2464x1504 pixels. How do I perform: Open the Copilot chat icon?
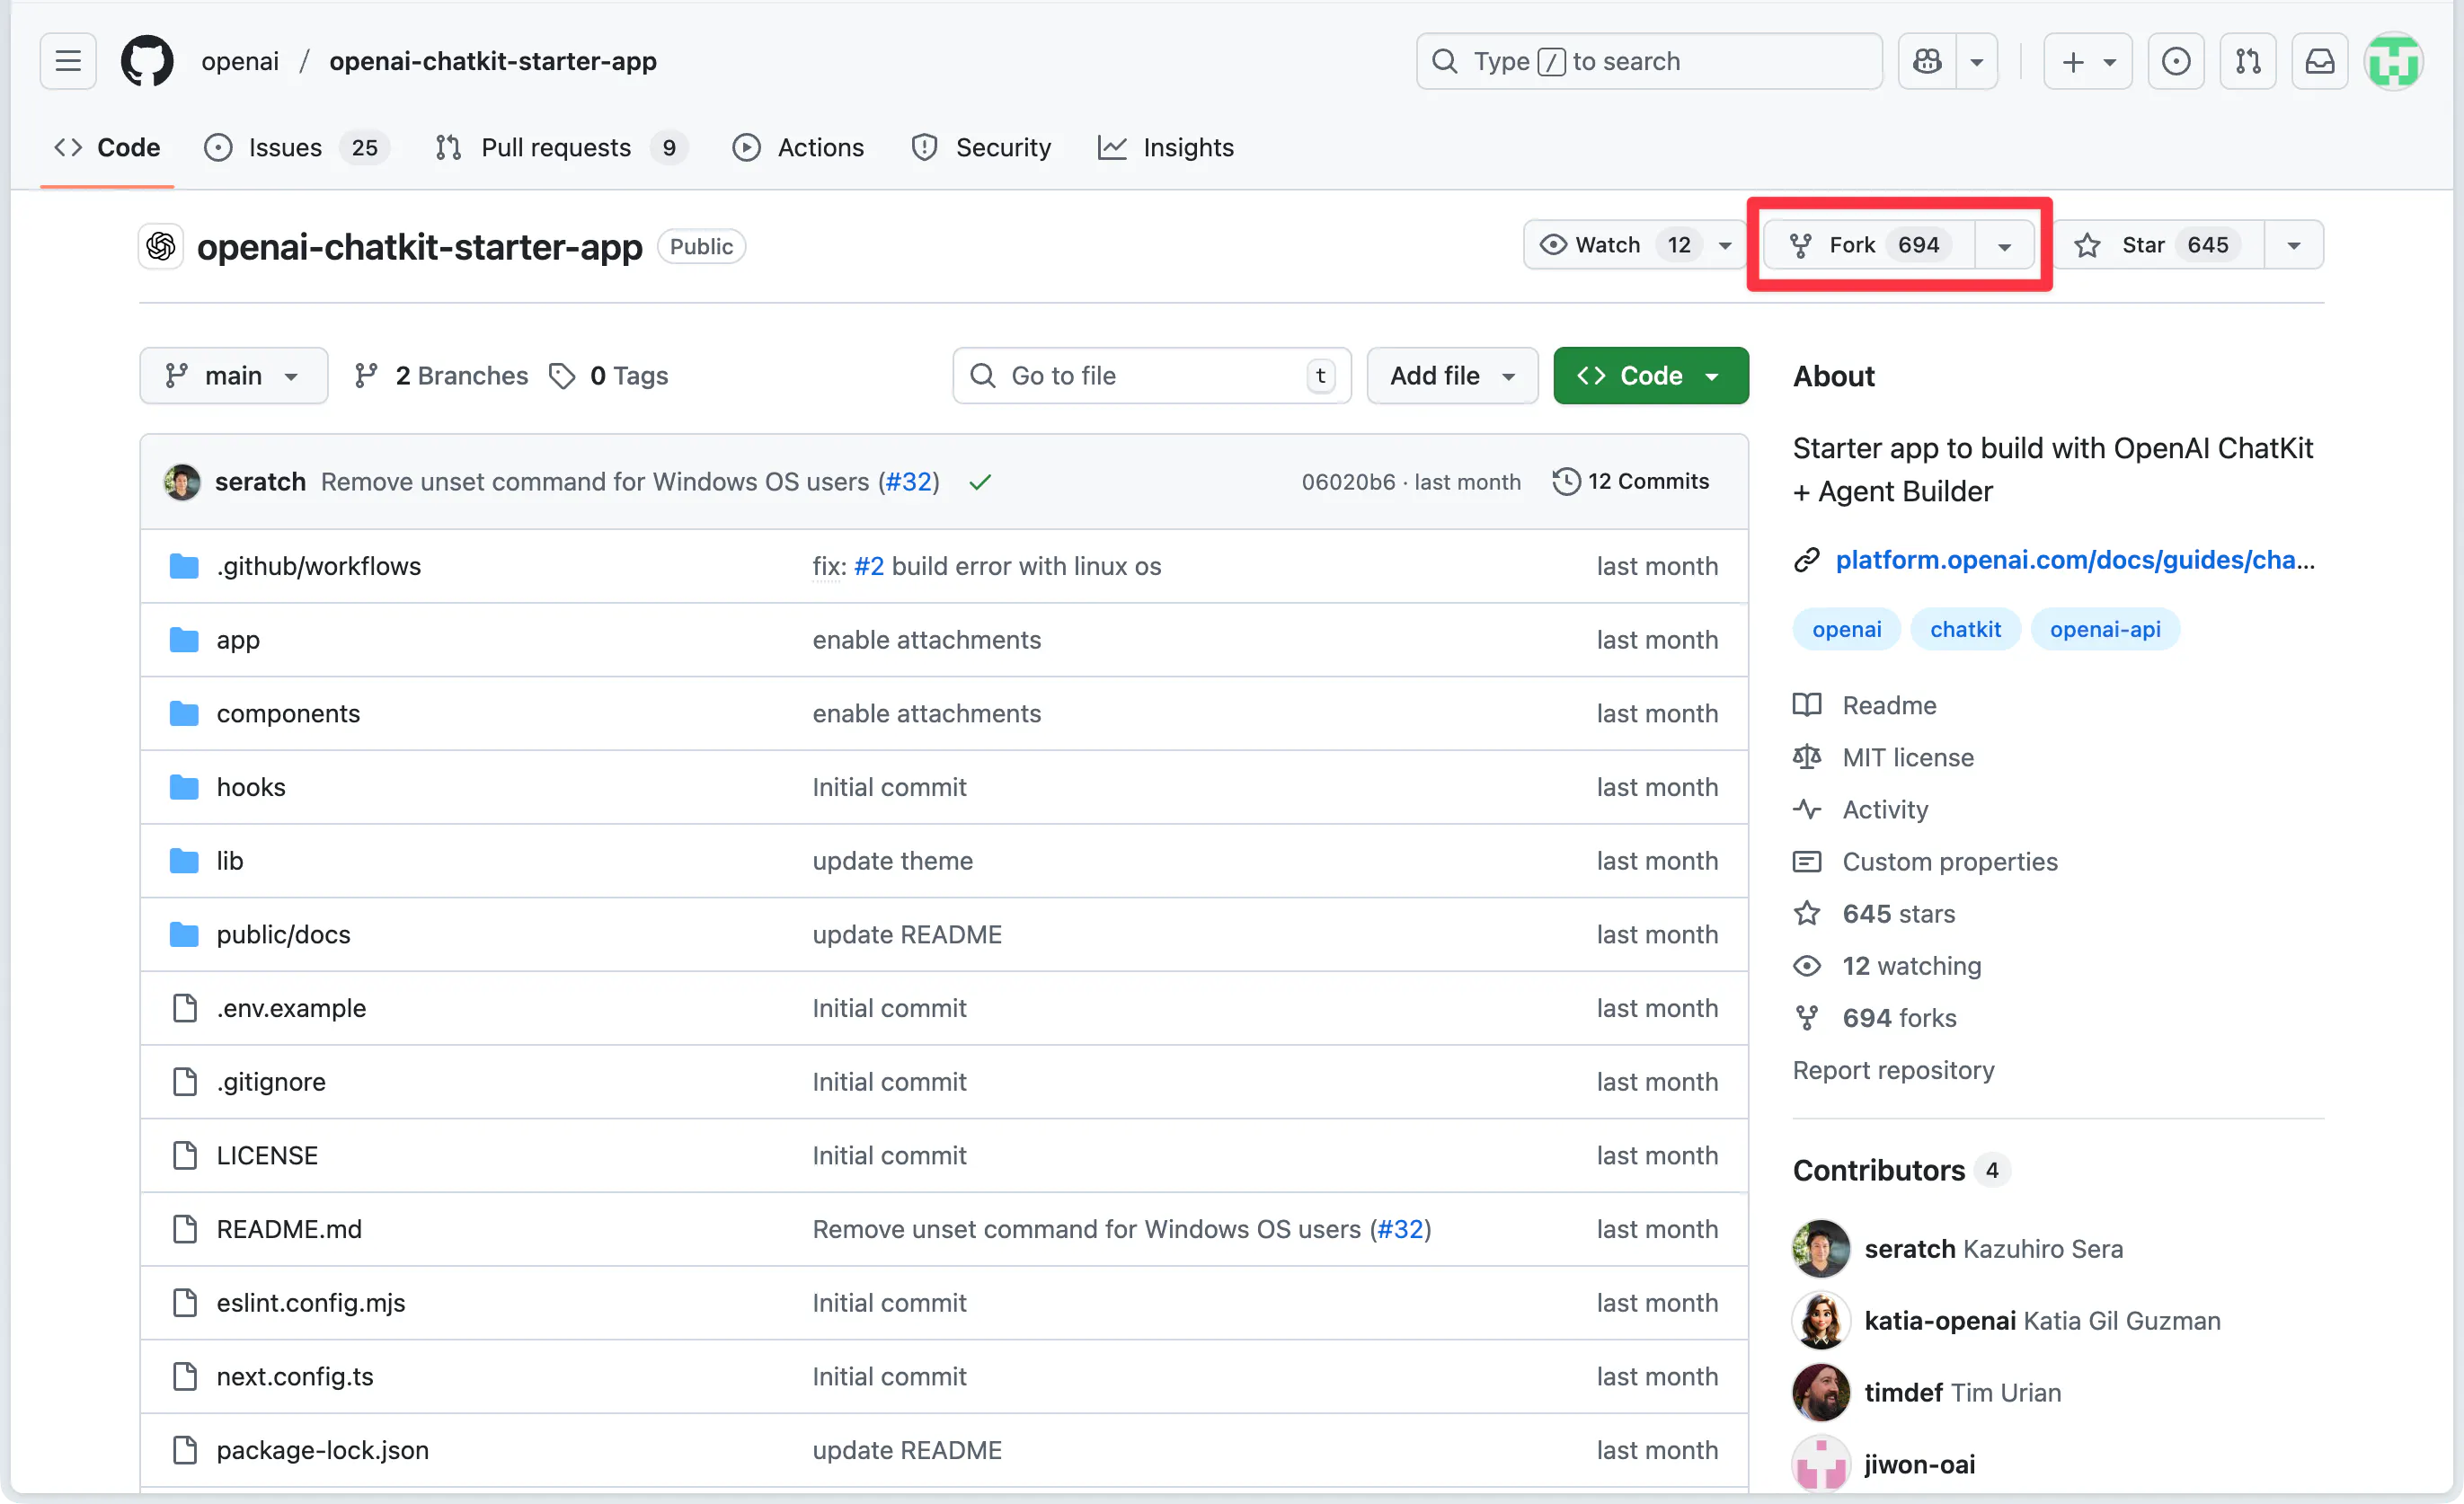click(x=1927, y=61)
